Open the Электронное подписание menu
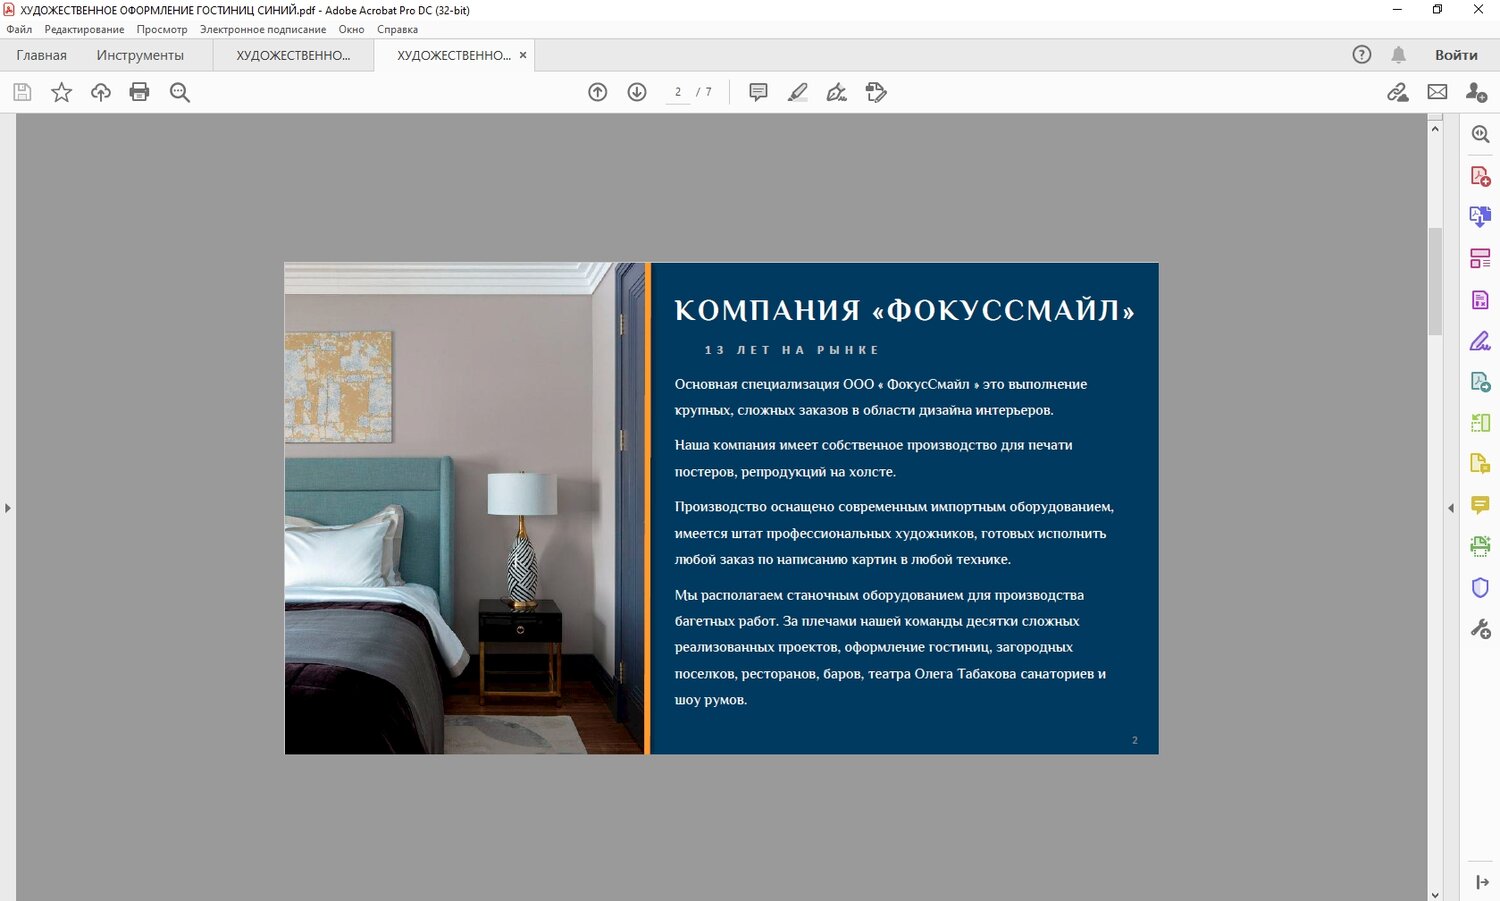 point(263,29)
